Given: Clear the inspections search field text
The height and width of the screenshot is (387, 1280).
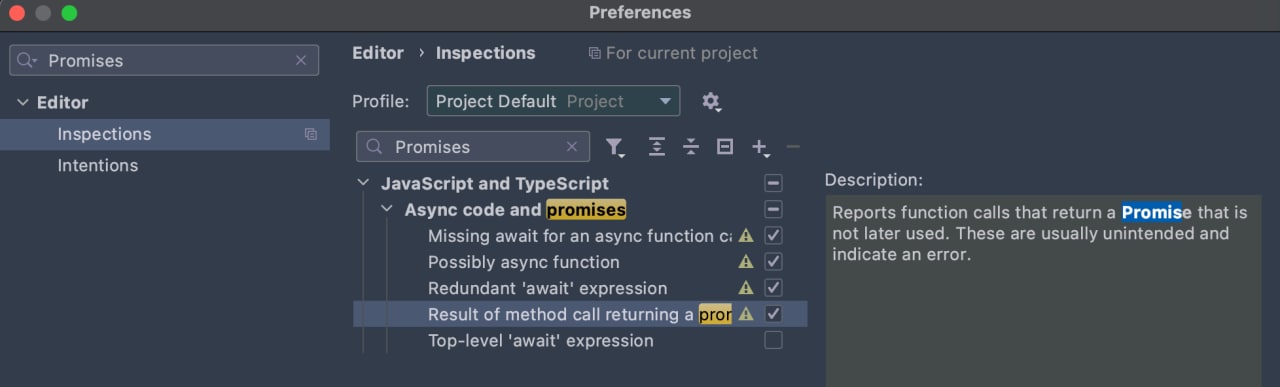Looking at the screenshot, I should click(x=572, y=147).
